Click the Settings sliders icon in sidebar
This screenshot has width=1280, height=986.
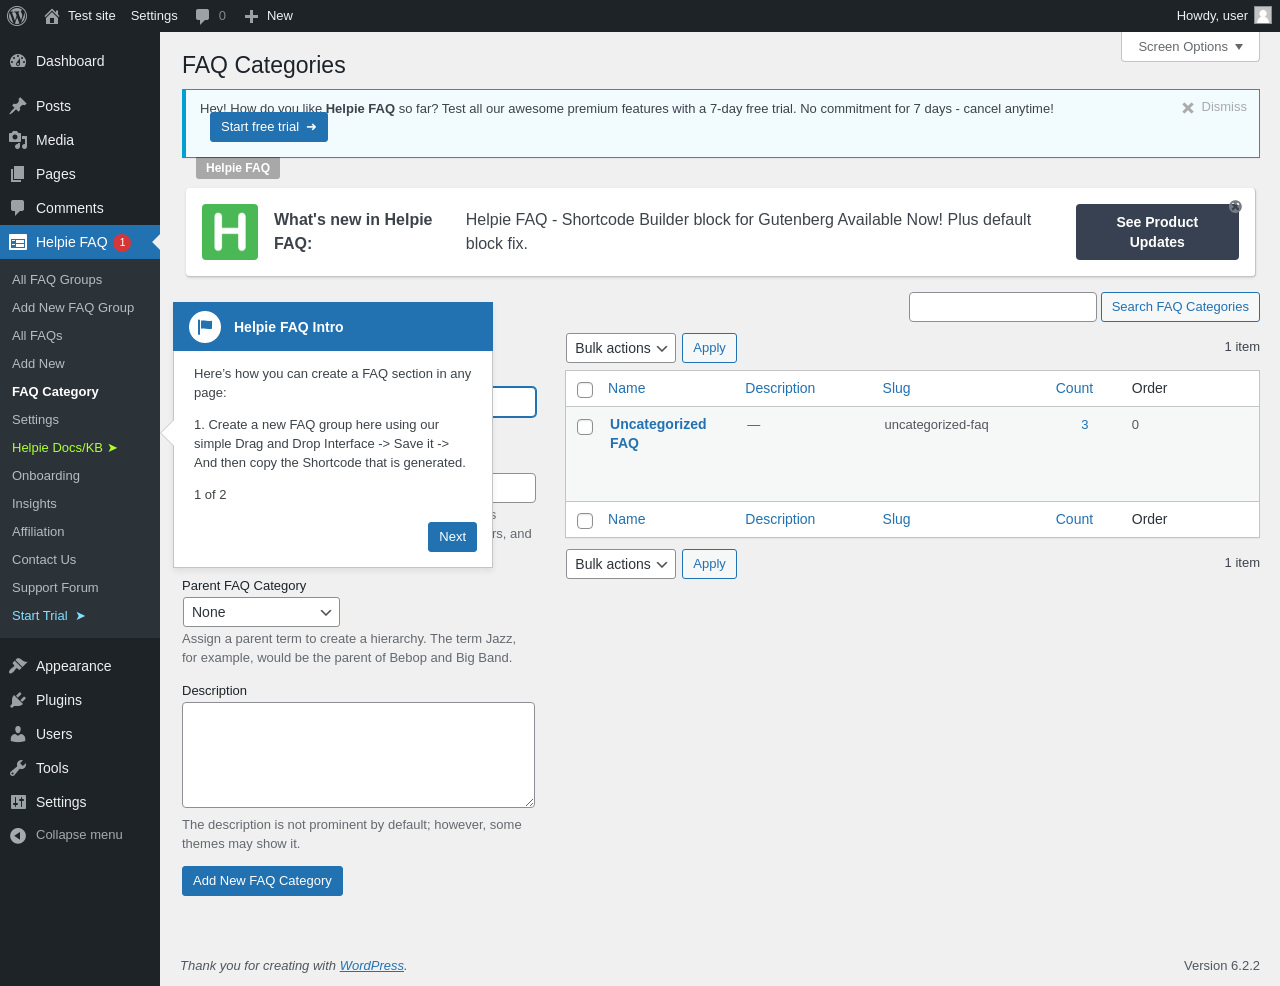tap(18, 802)
